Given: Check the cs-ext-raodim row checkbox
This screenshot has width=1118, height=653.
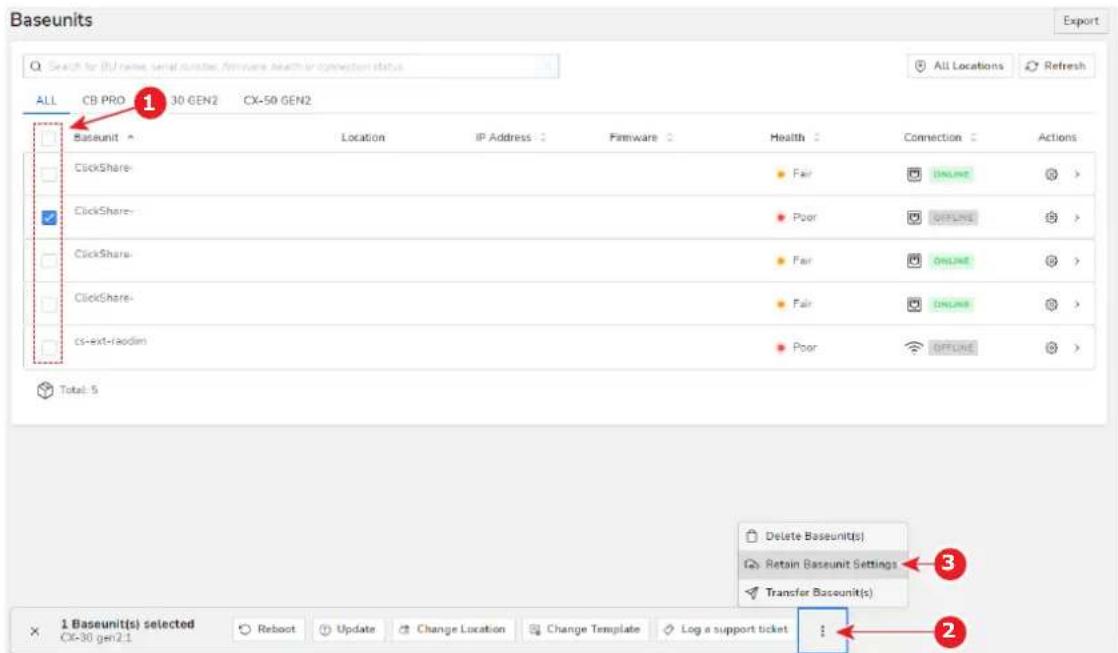Looking at the screenshot, I should (48, 348).
